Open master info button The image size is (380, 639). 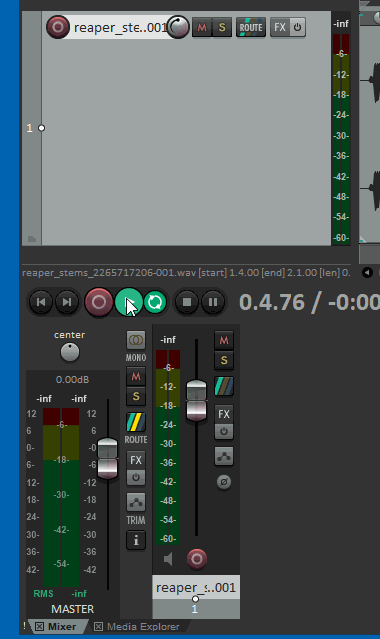coord(136,540)
